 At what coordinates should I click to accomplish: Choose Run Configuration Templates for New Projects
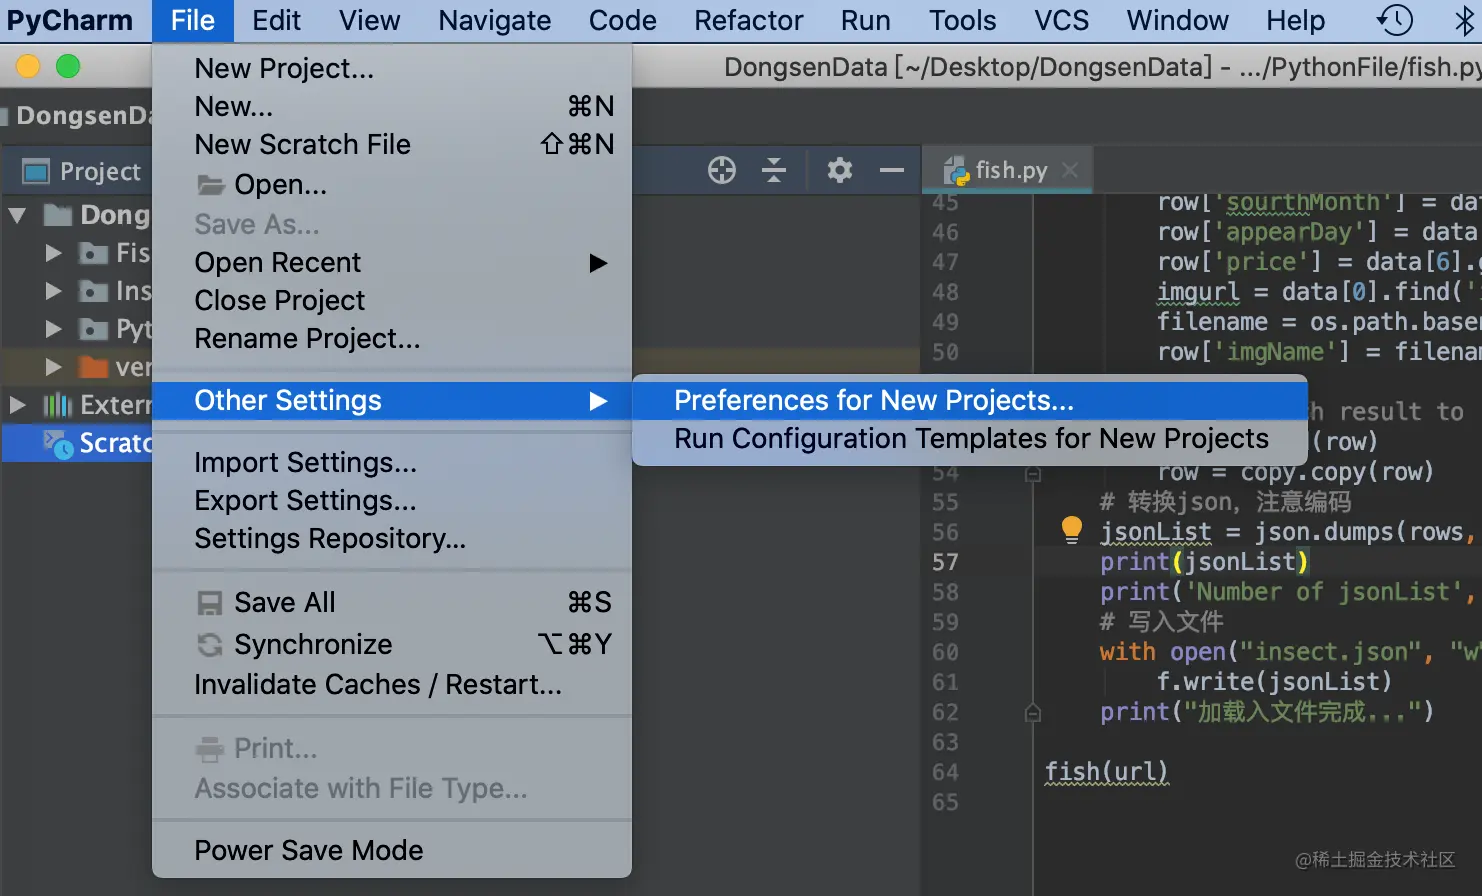970,439
